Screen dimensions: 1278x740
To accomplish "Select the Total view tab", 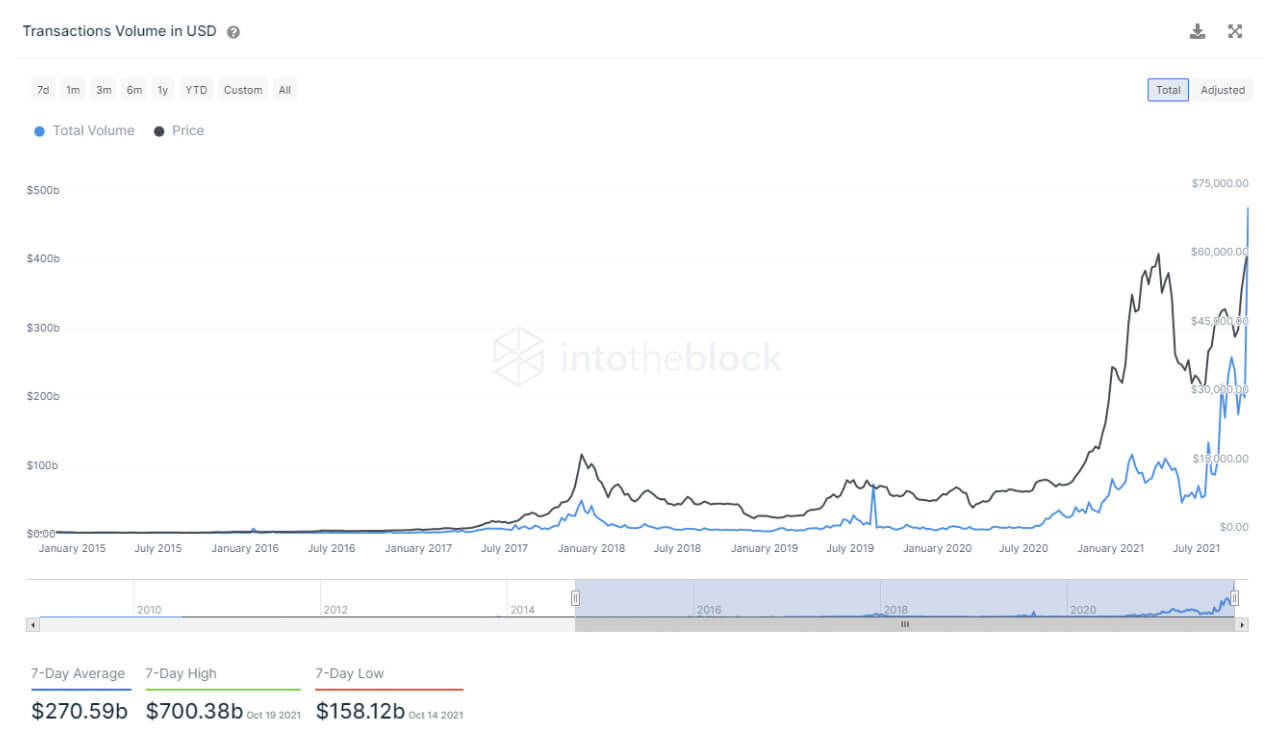I will (x=1167, y=89).
